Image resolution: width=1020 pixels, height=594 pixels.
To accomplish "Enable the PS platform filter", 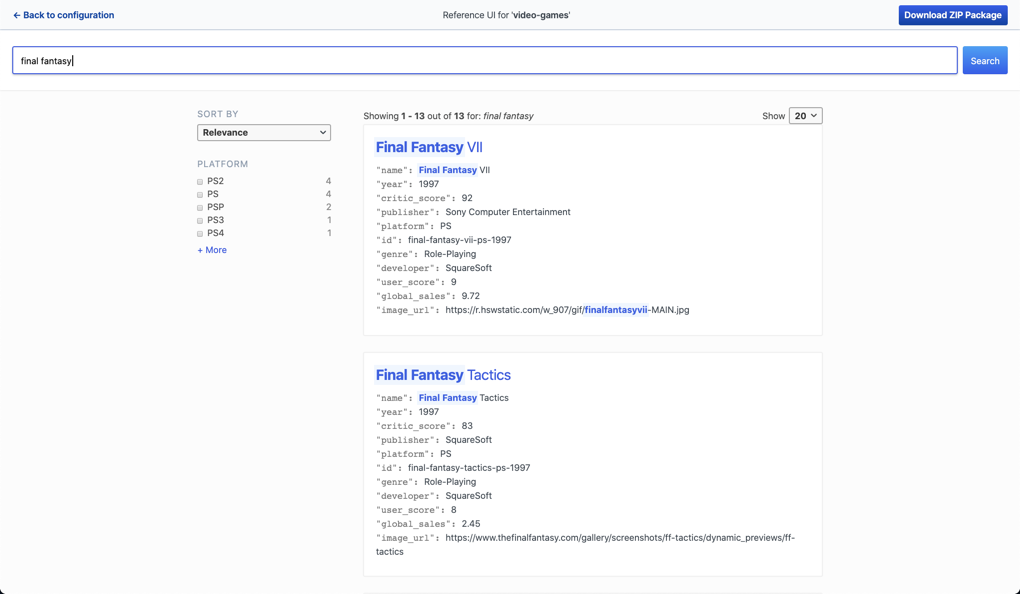I will coord(199,194).
